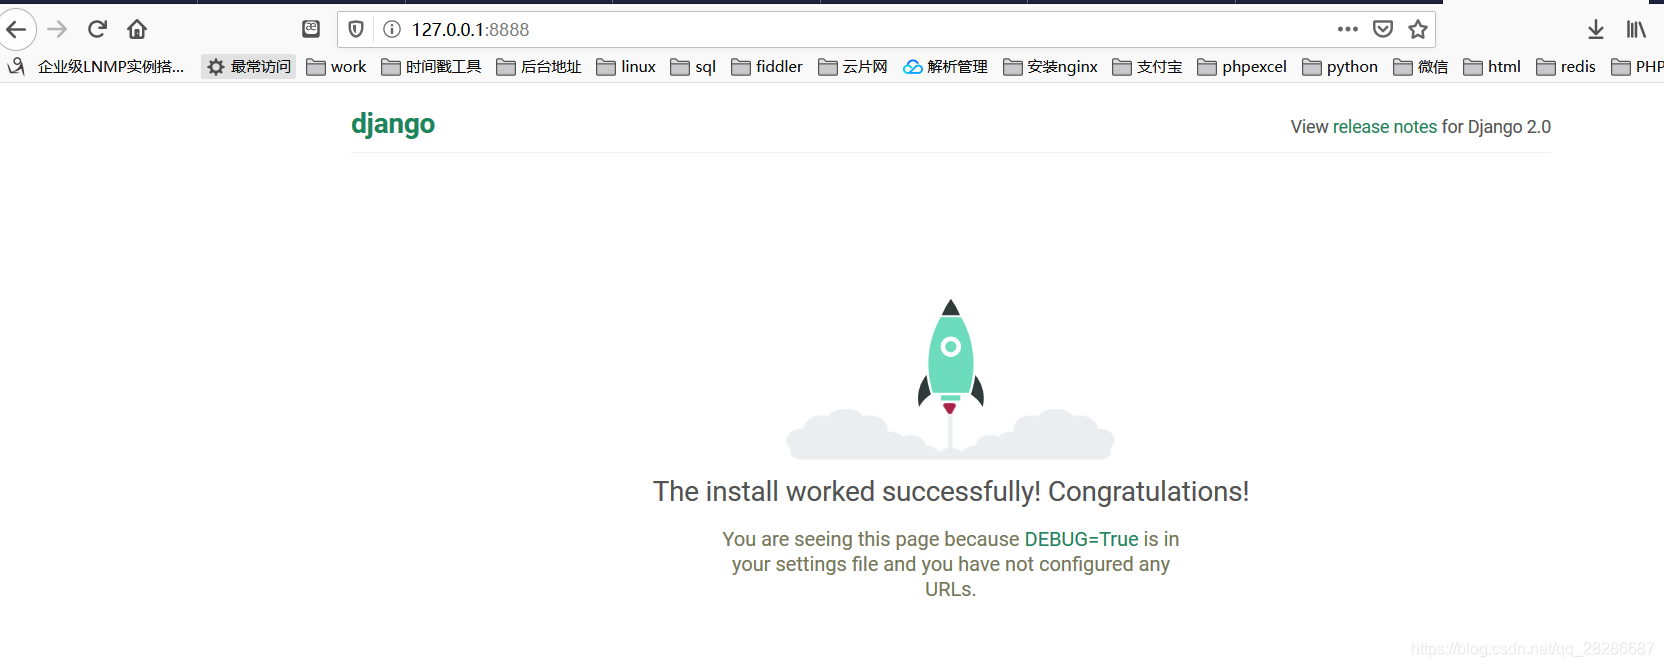The height and width of the screenshot is (667, 1664).
Task: Open the 支付宝 bookmark folder
Action: point(1147,67)
